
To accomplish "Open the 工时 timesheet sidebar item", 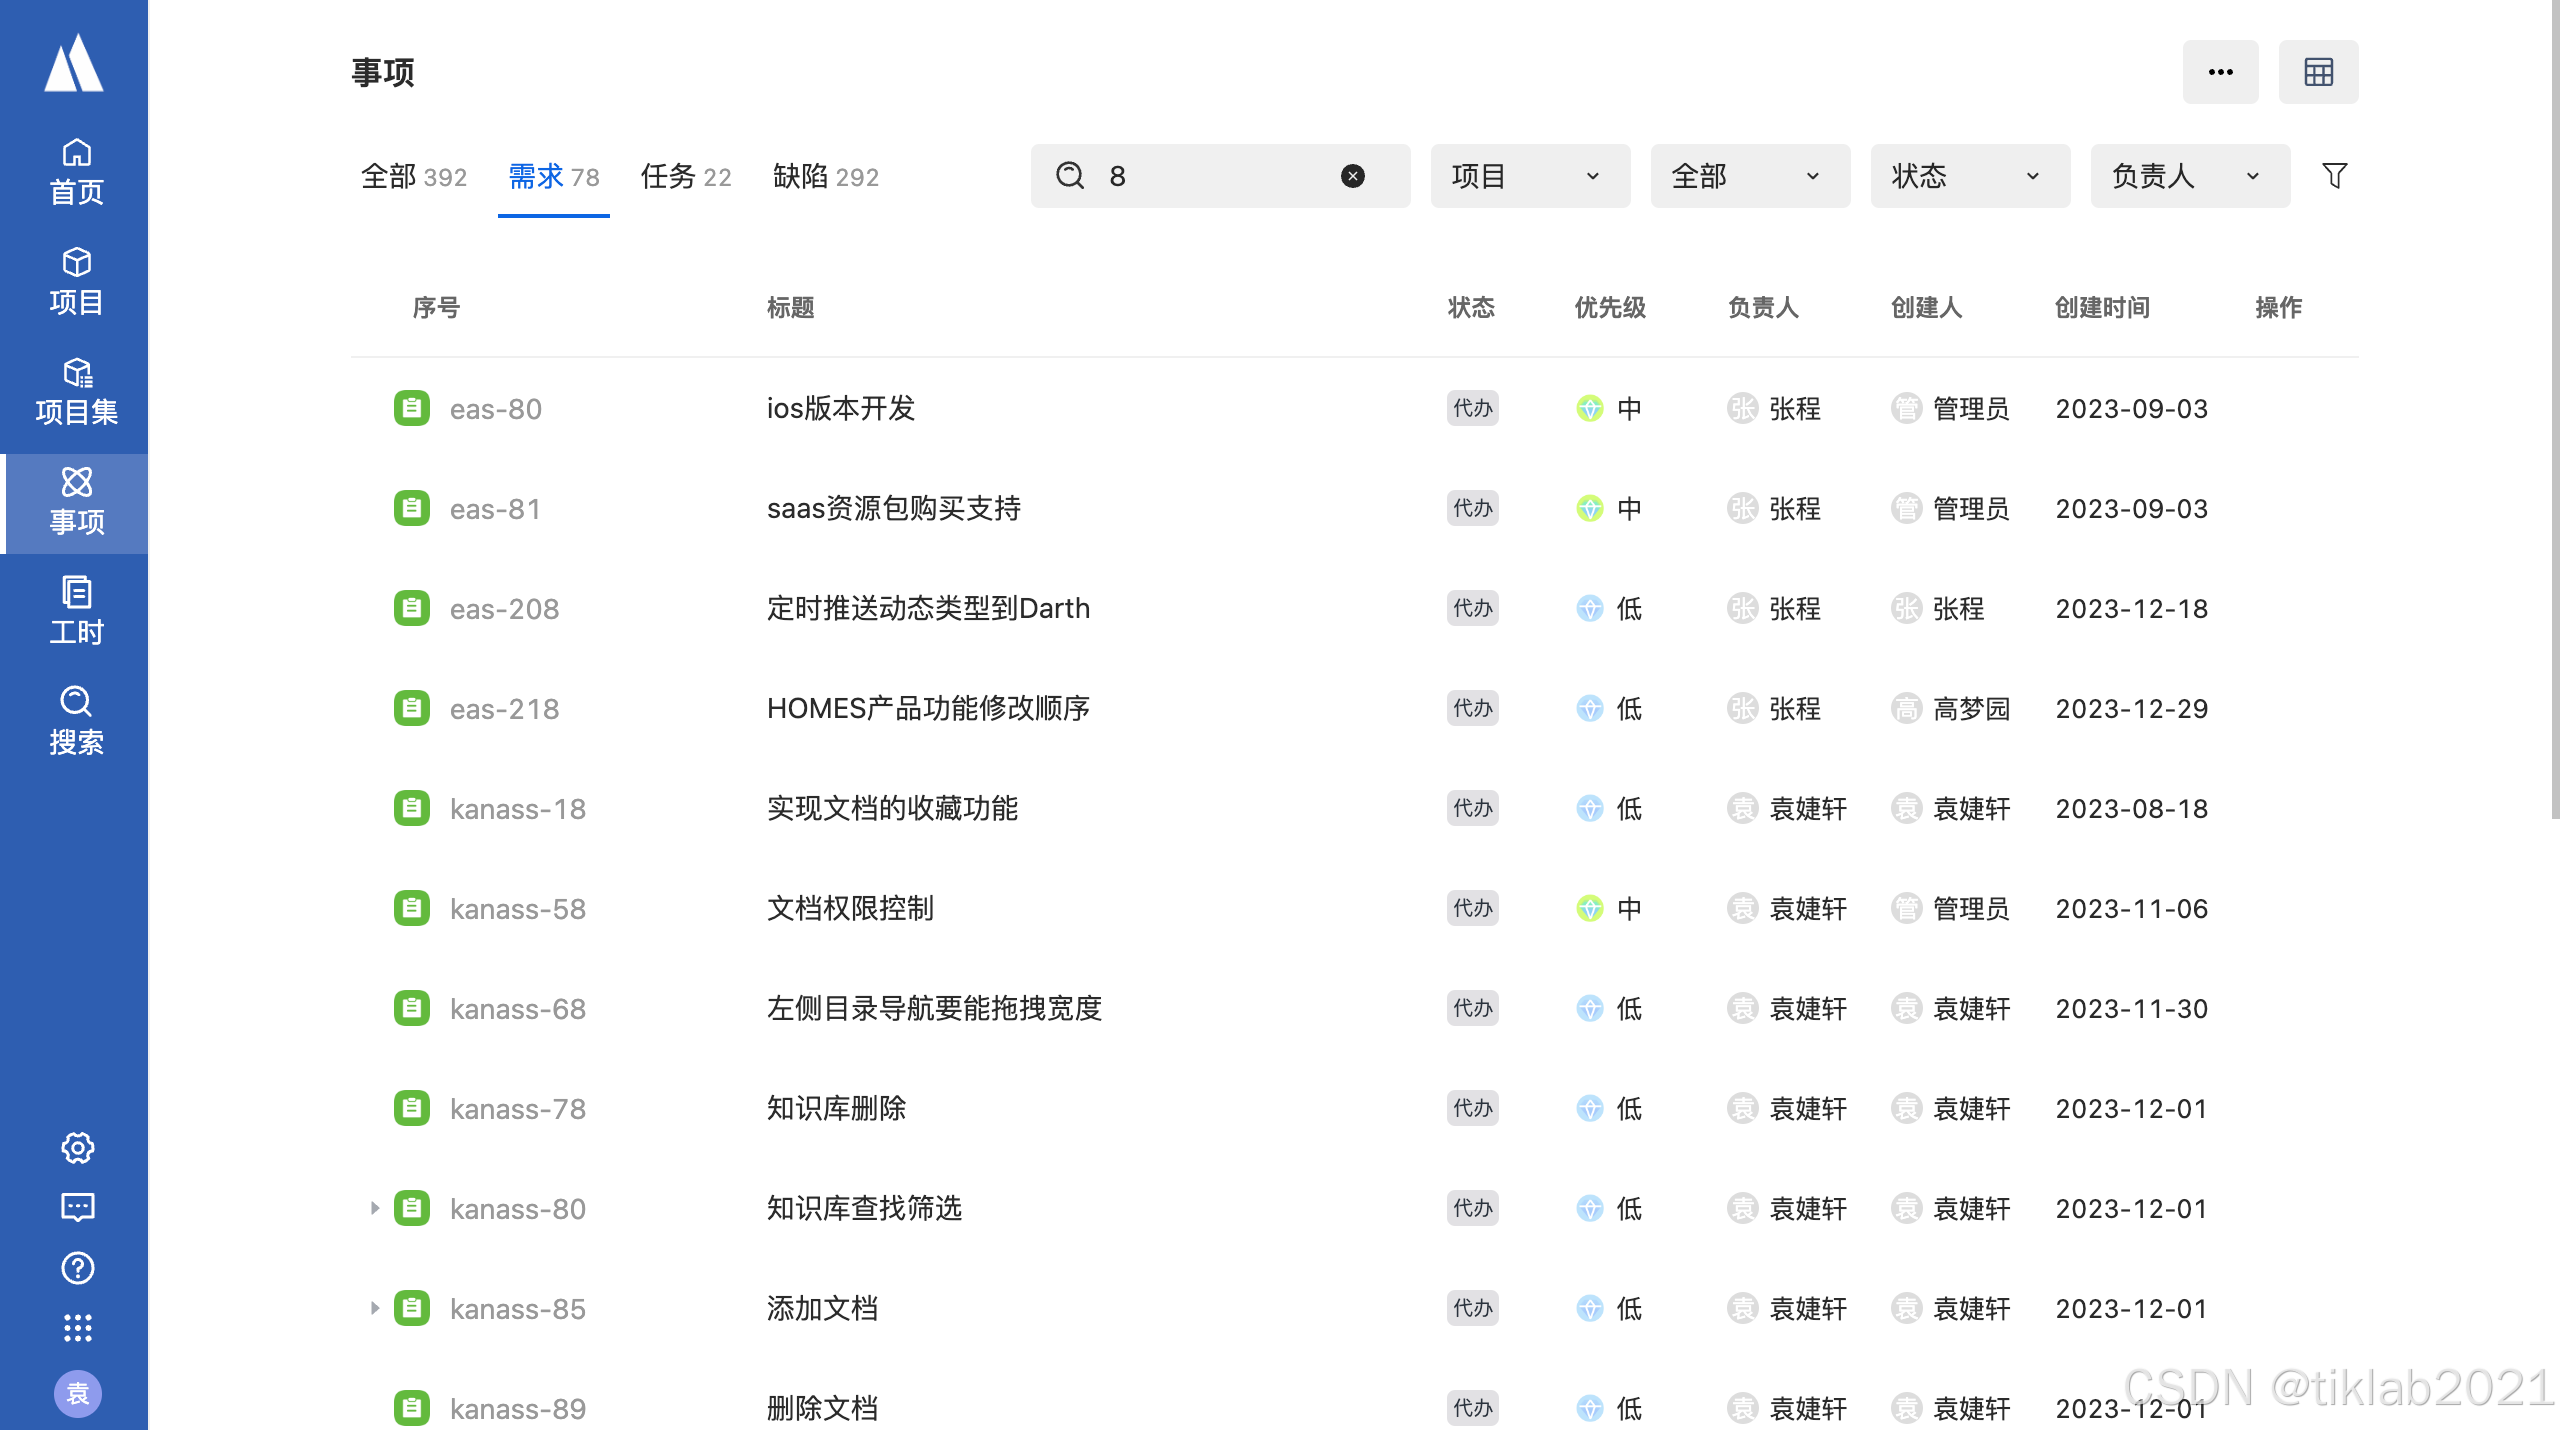I will pyautogui.click(x=76, y=611).
